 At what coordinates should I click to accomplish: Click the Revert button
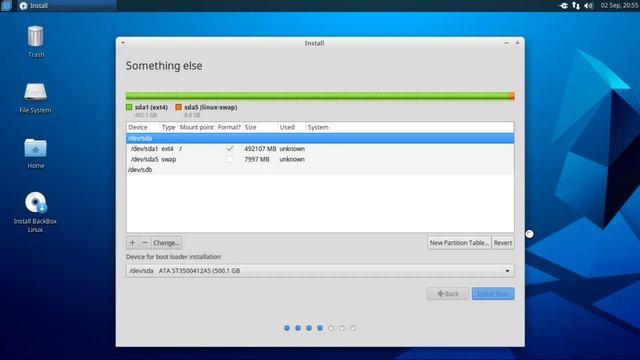[503, 242]
